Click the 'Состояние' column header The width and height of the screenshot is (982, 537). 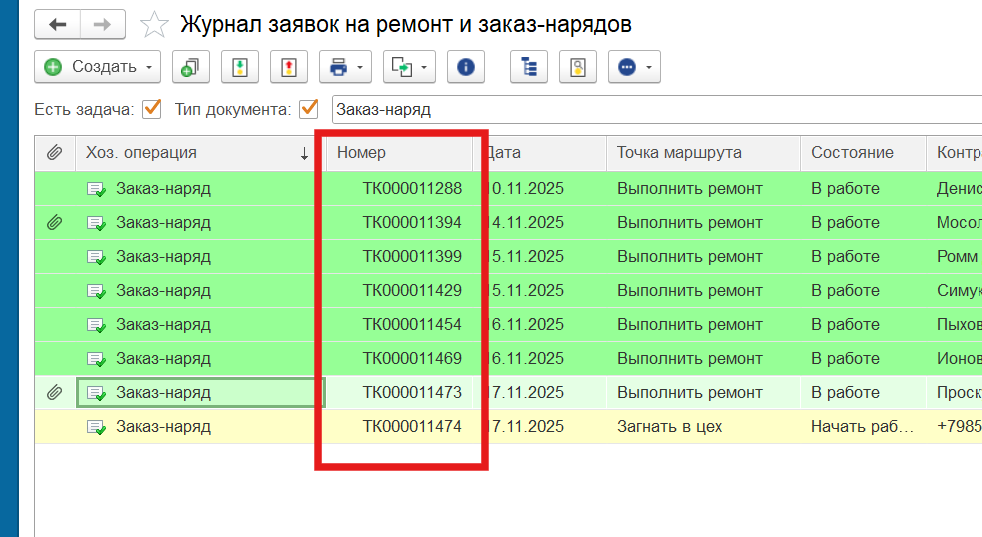point(852,153)
